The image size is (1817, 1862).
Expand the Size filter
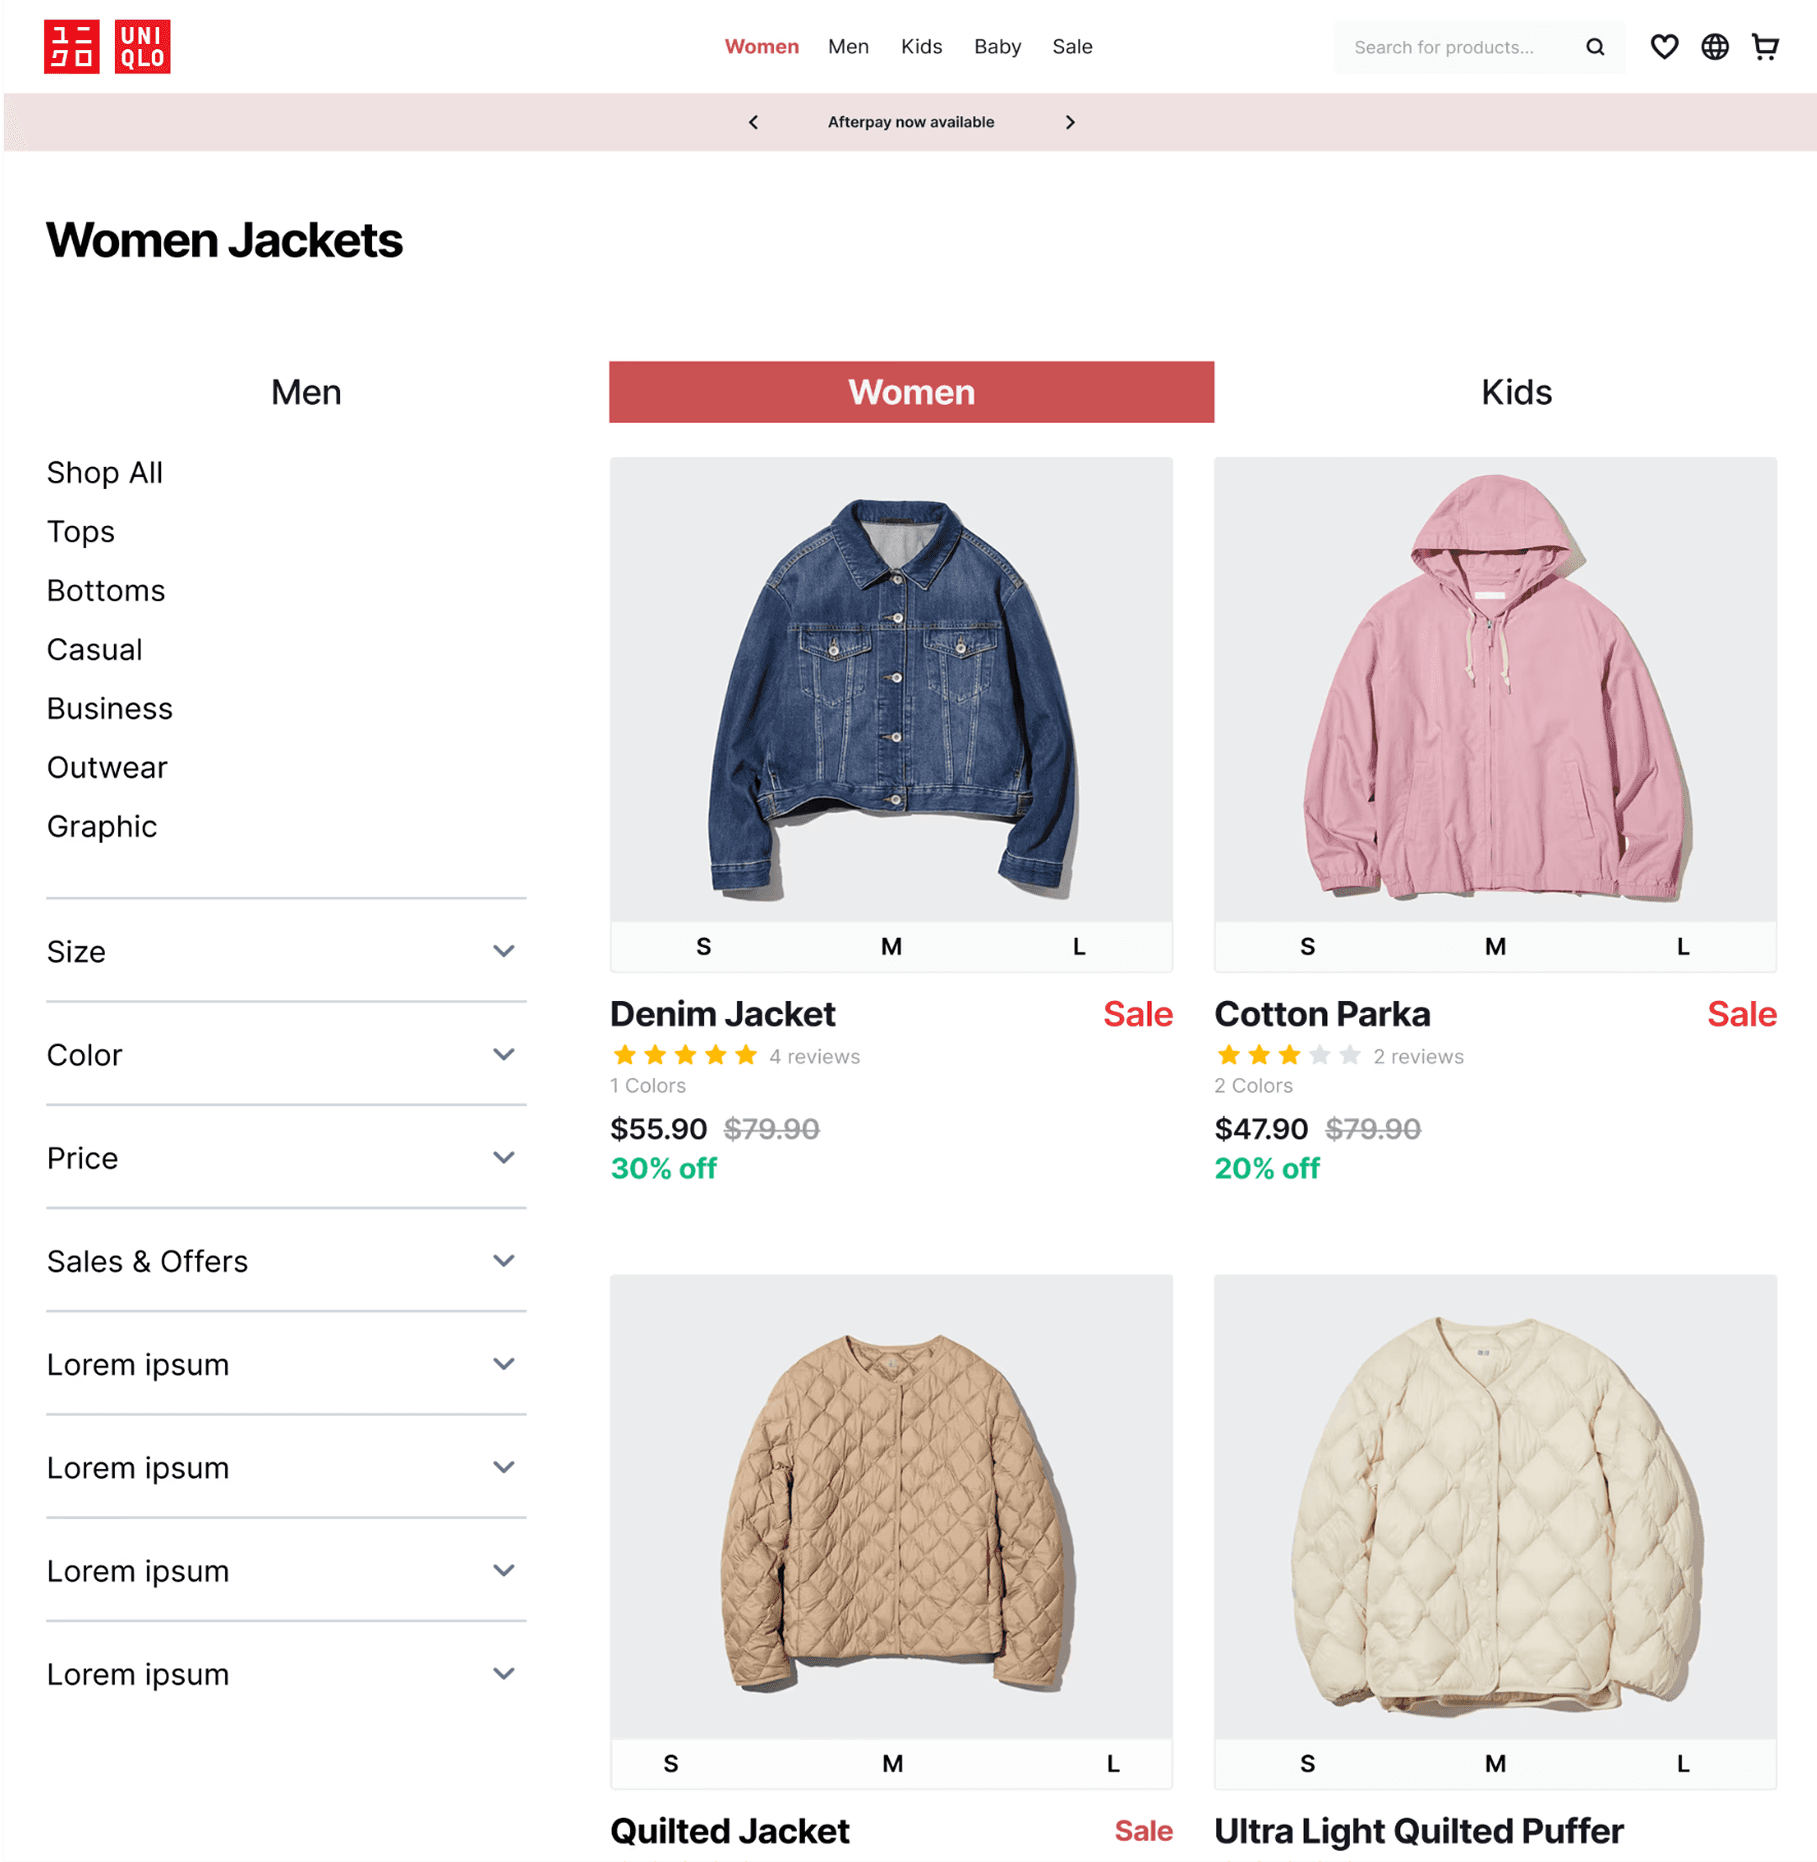click(x=286, y=951)
